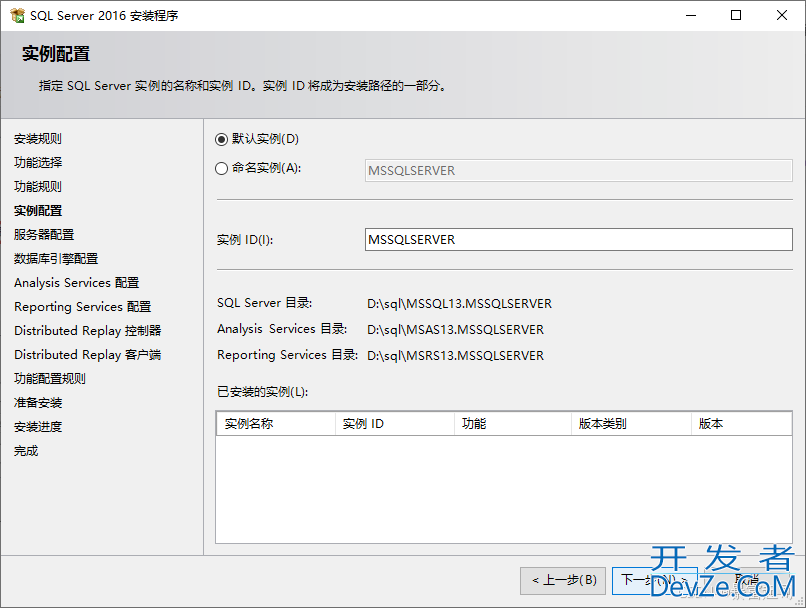The width and height of the screenshot is (806, 608).
Task: Select the default instance radio button
Action: (221, 139)
